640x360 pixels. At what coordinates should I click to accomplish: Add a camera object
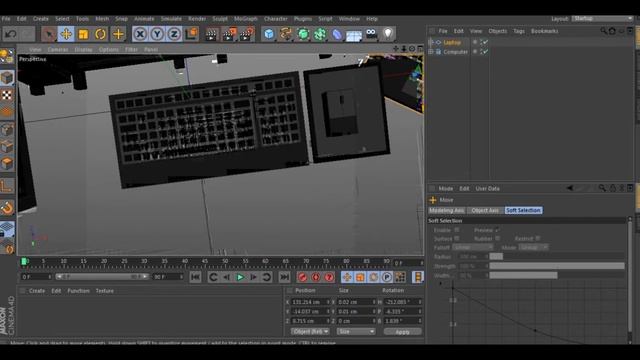pos(371,34)
